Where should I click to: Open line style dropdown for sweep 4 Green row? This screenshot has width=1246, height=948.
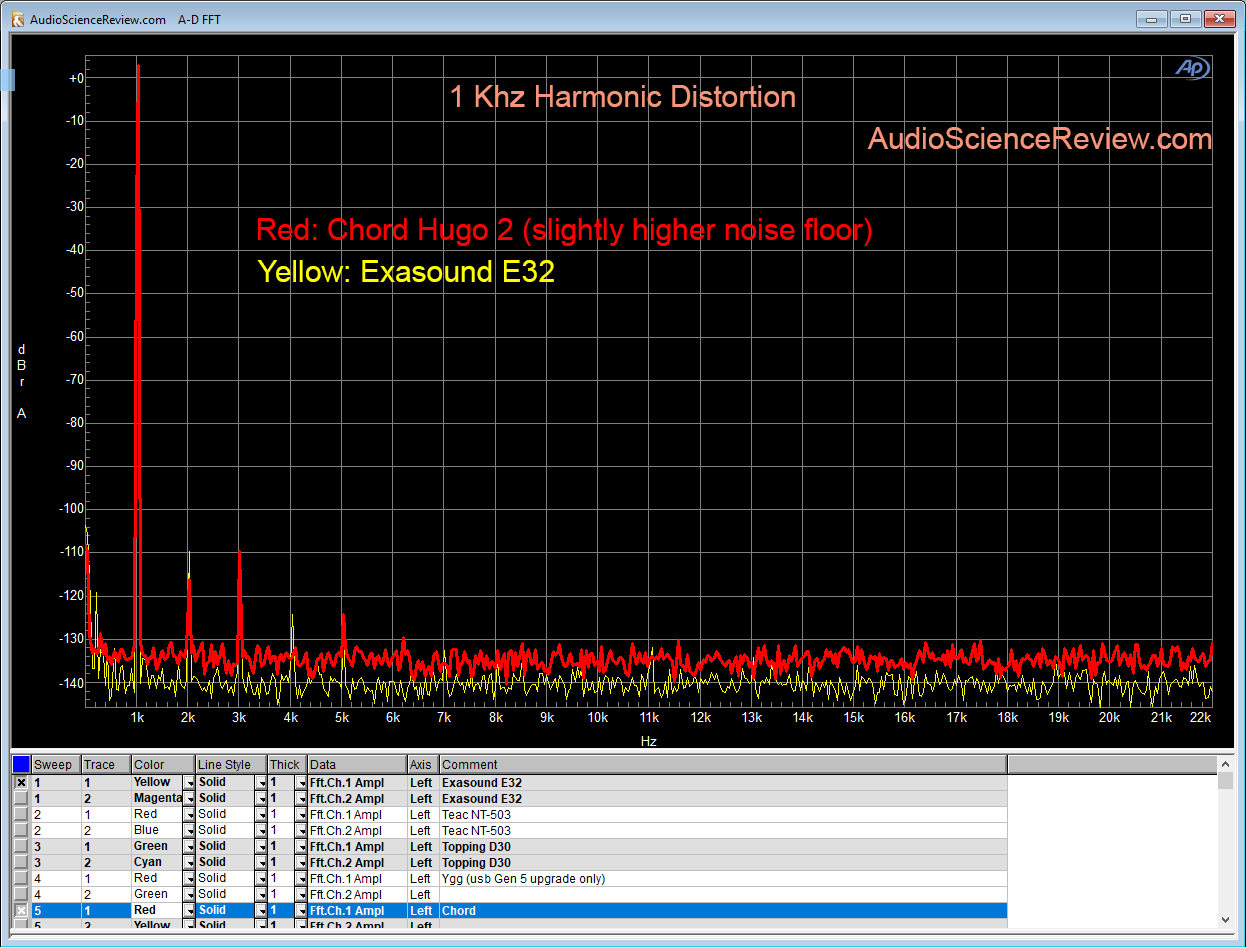click(x=261, y=894)
